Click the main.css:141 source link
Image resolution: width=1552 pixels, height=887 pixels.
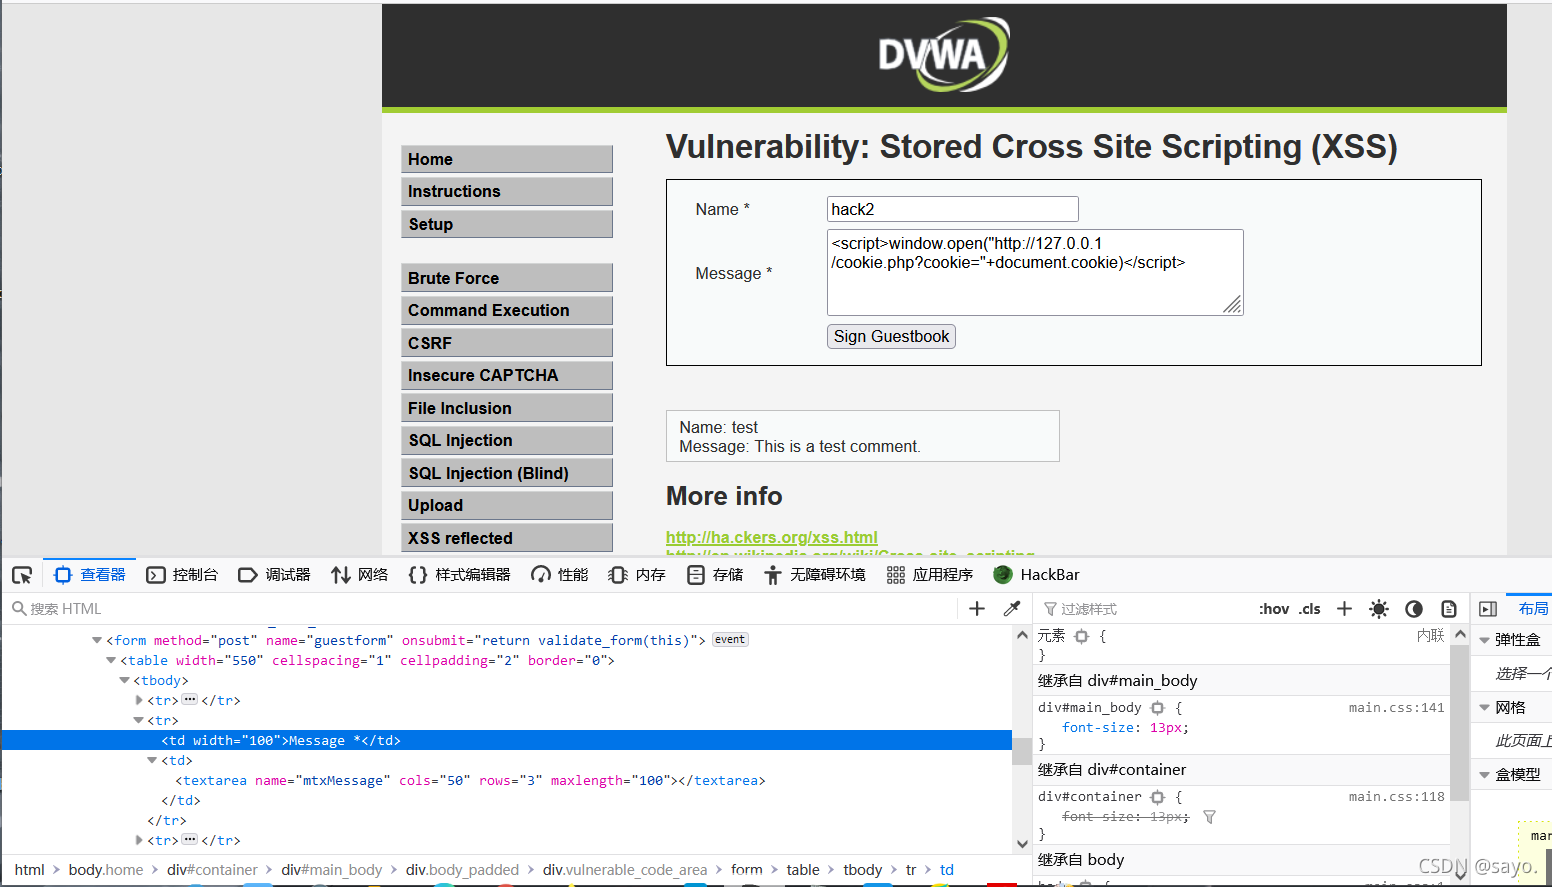click(1396, 708)
